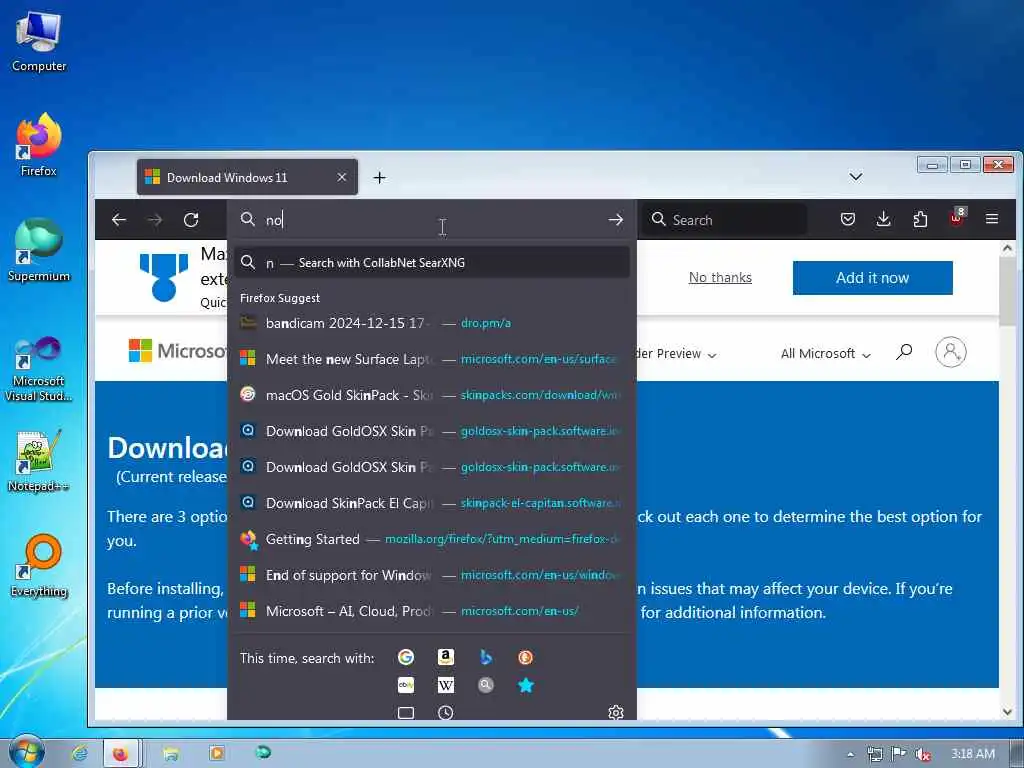Open Firefox application hamburger menu
This screenshot has width=1024, height=768.
[991, 219]
